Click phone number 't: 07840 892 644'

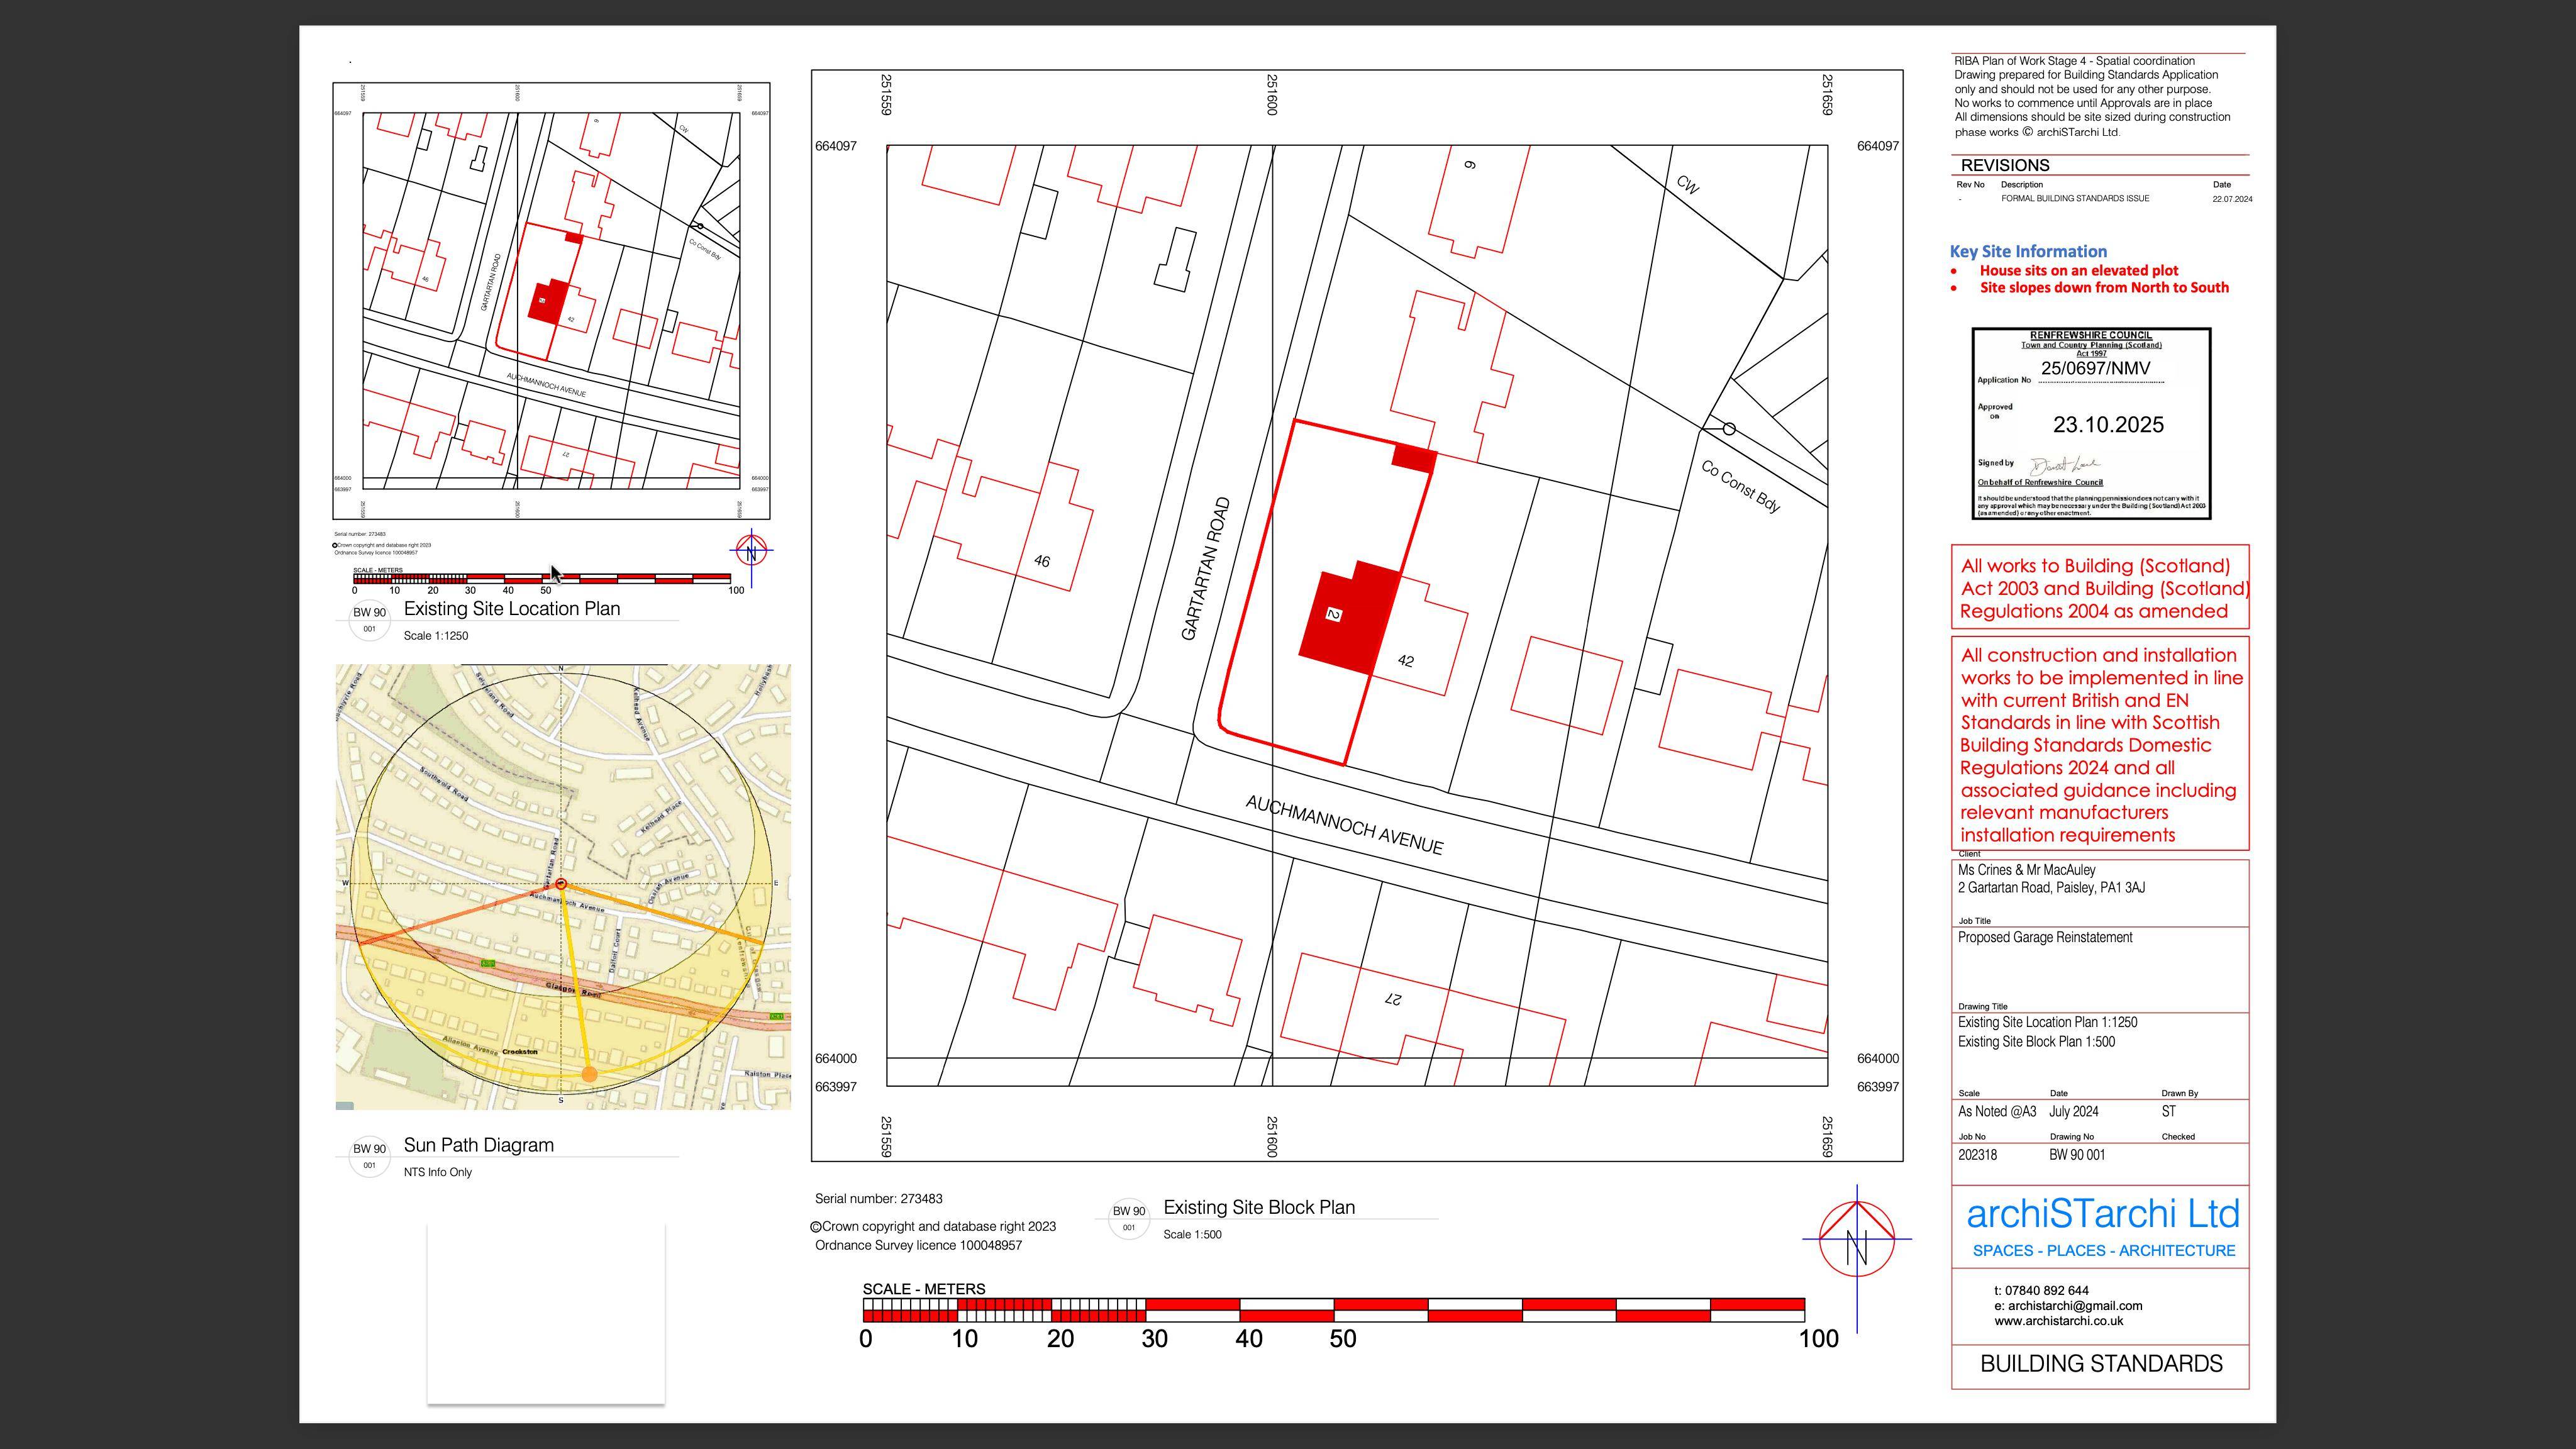[2041, 1291]
